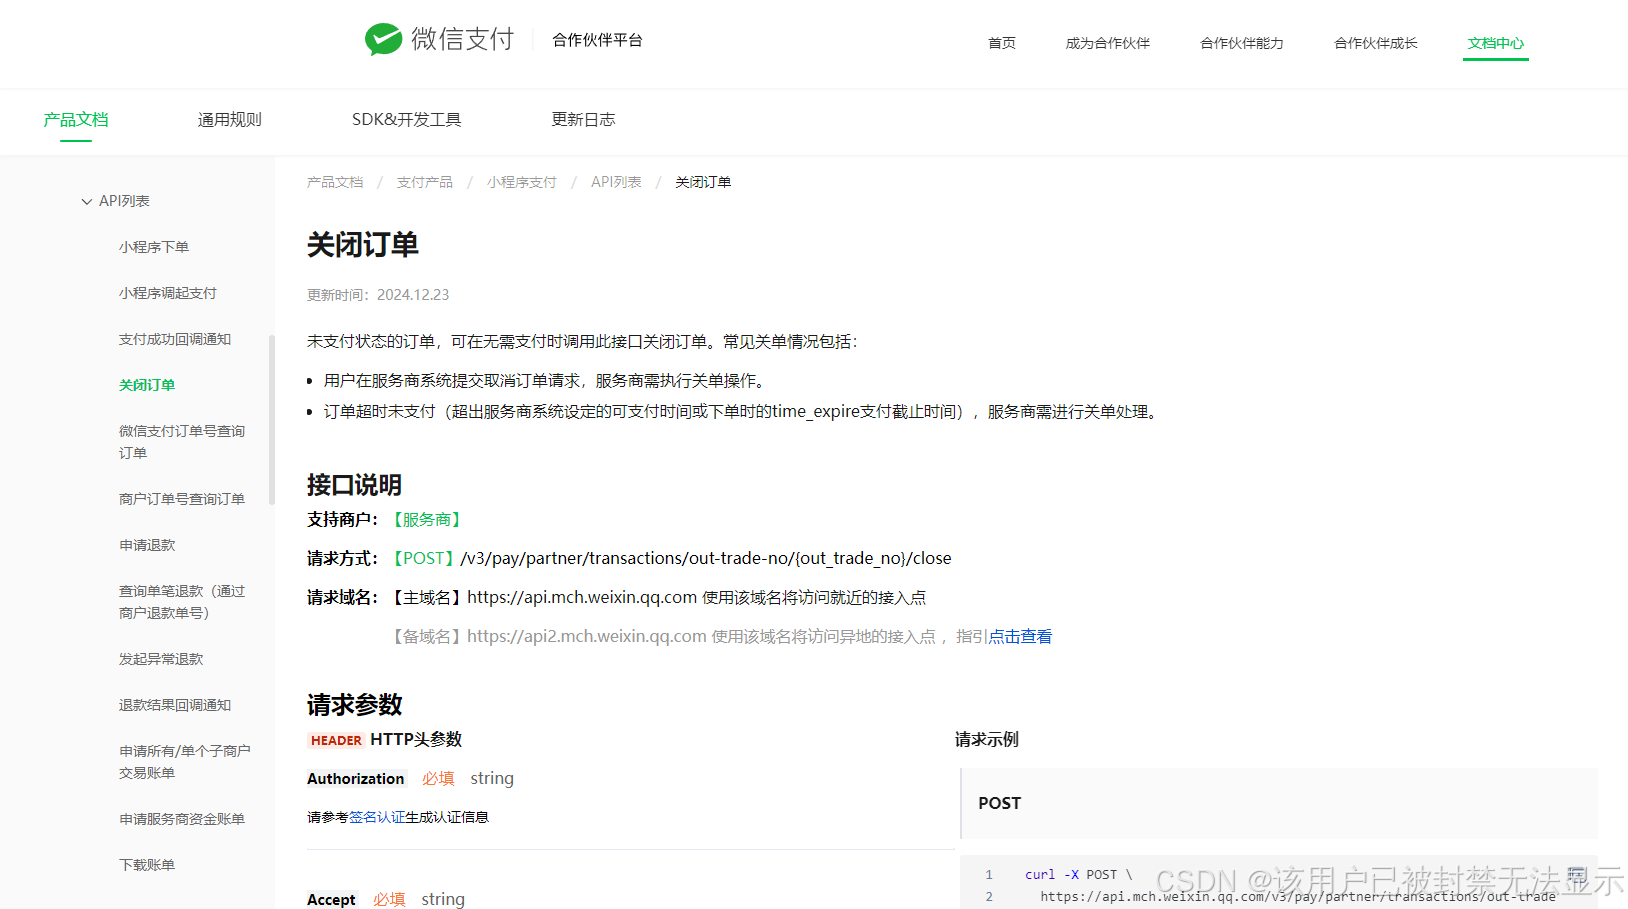Image resolution: width=1628 pixels, height=909 pixels.
Task: Switch to 更新日志 tab
Action: [x=583, y=119]
